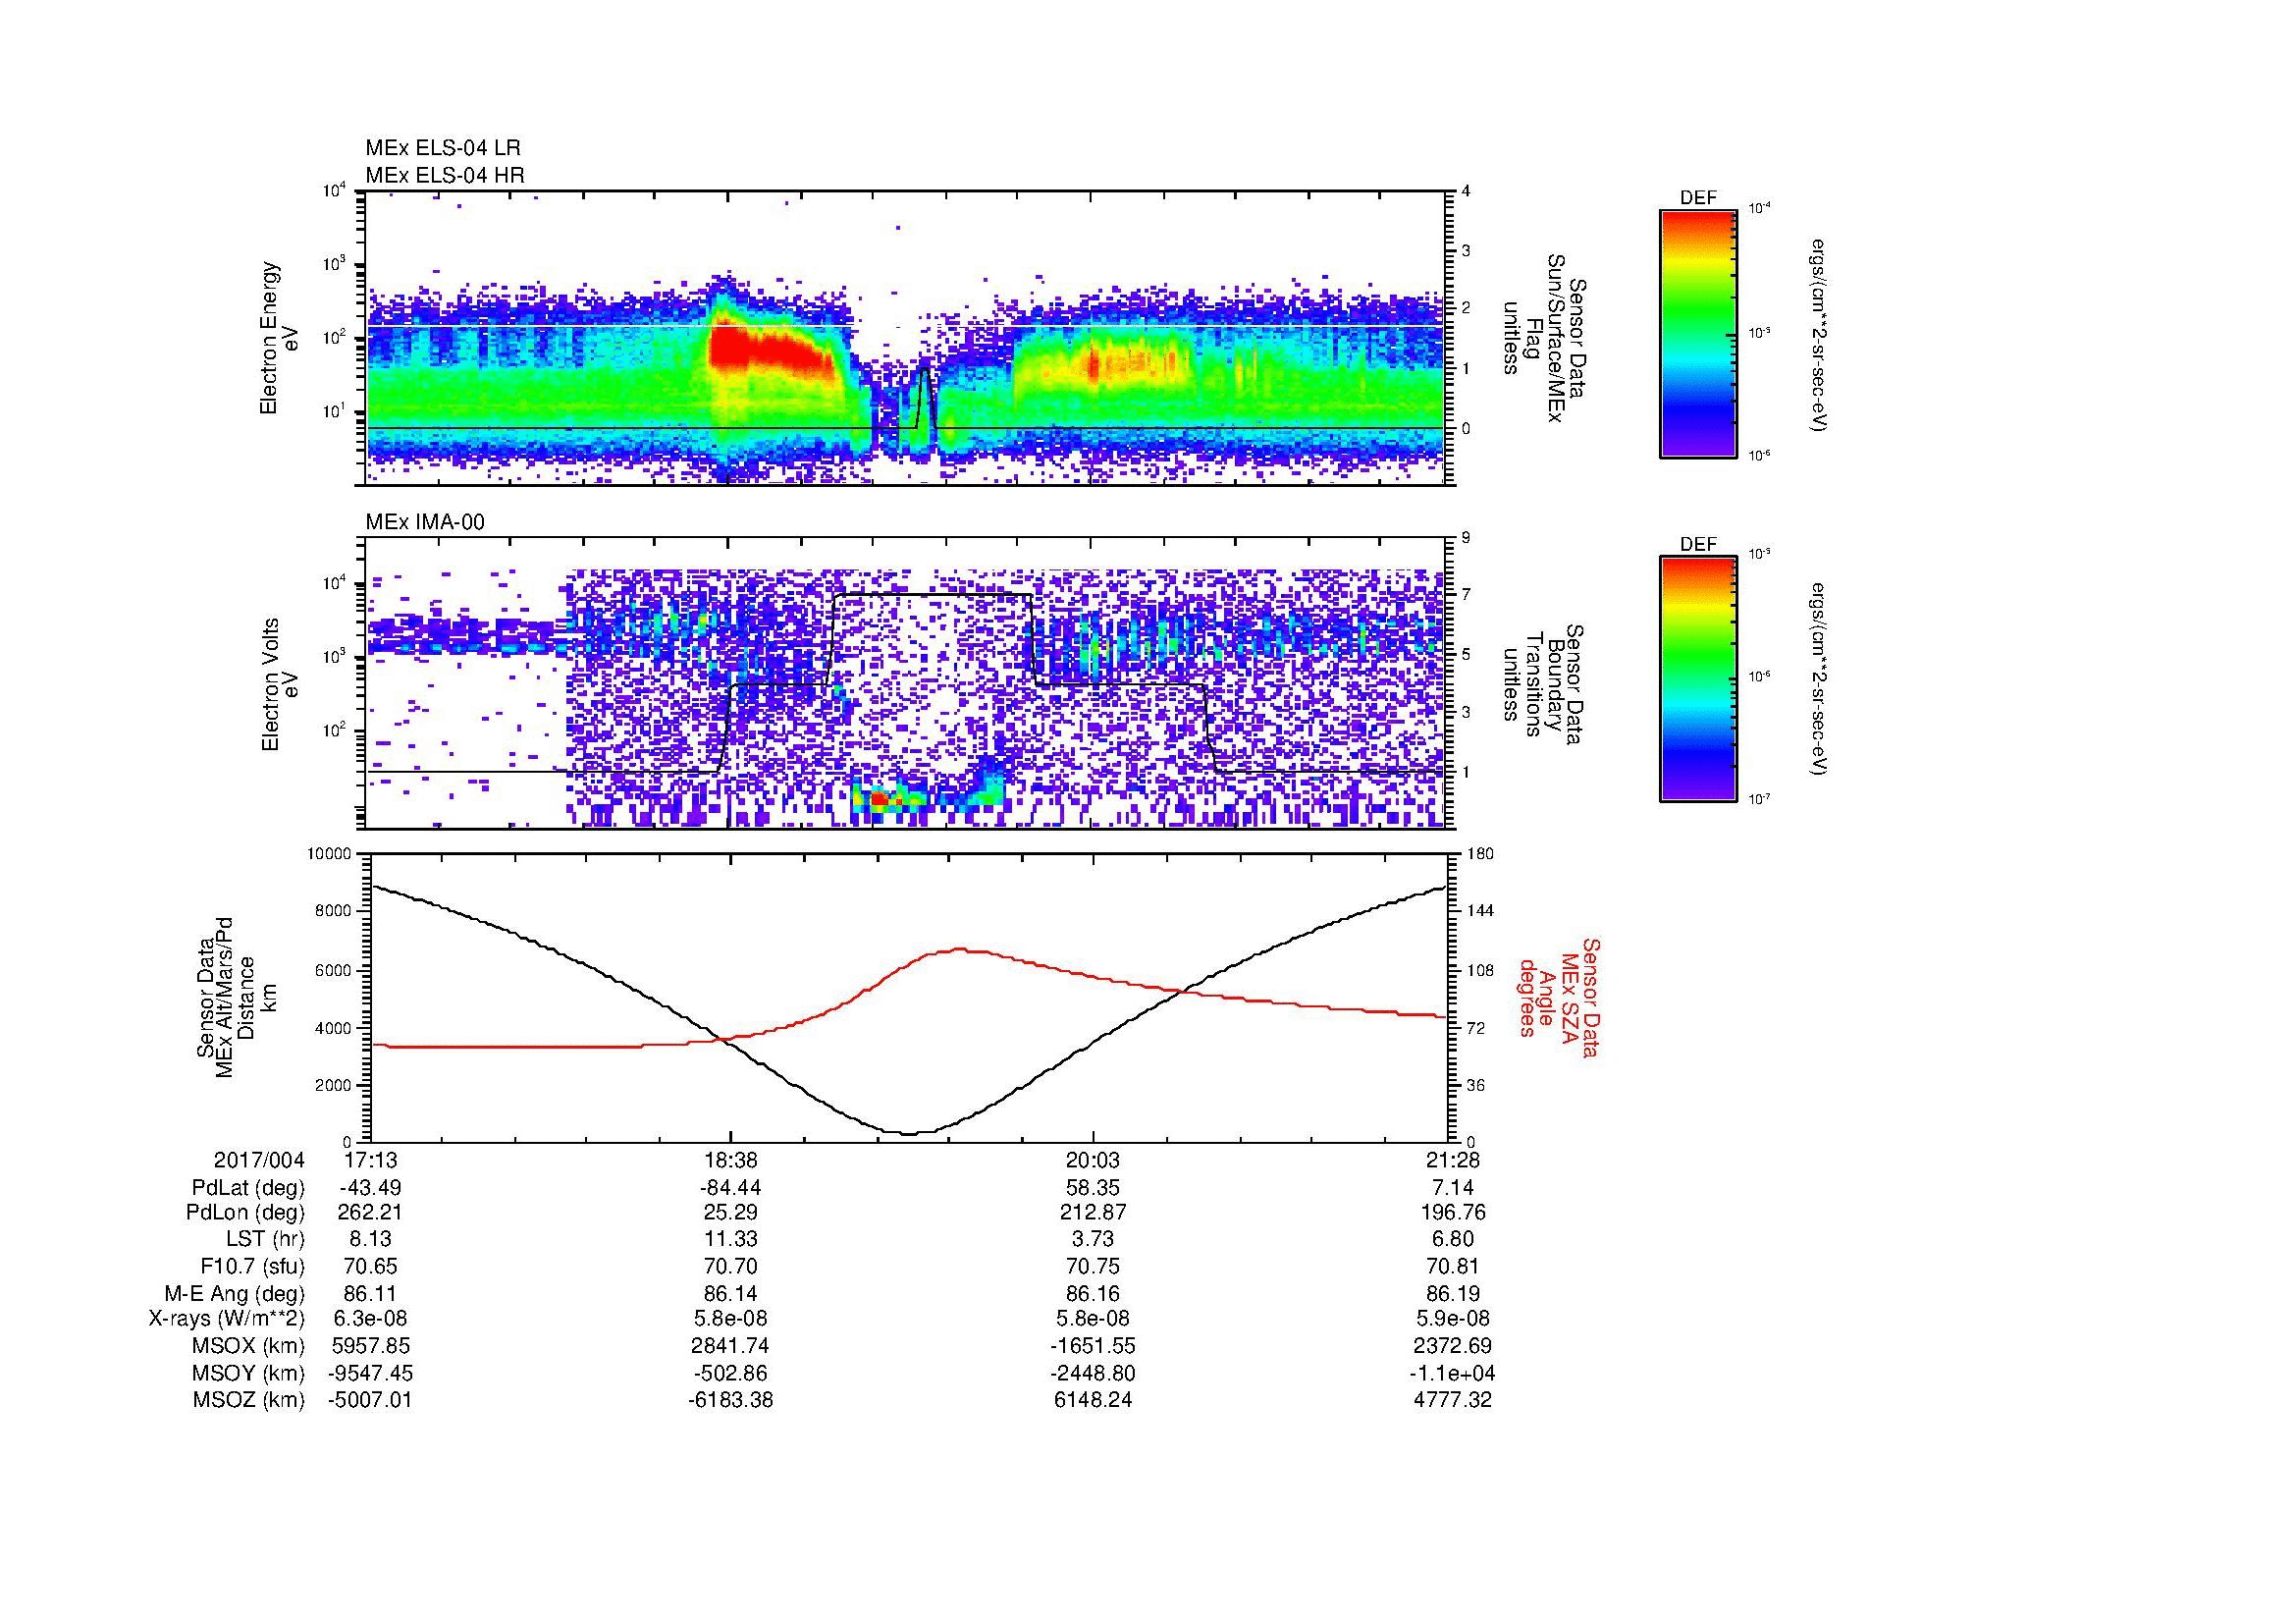Click the 'PdLon (deg)' row label
Image resolution: width=2296 pixels, height=1623 pixels.
pos(245,1213)
